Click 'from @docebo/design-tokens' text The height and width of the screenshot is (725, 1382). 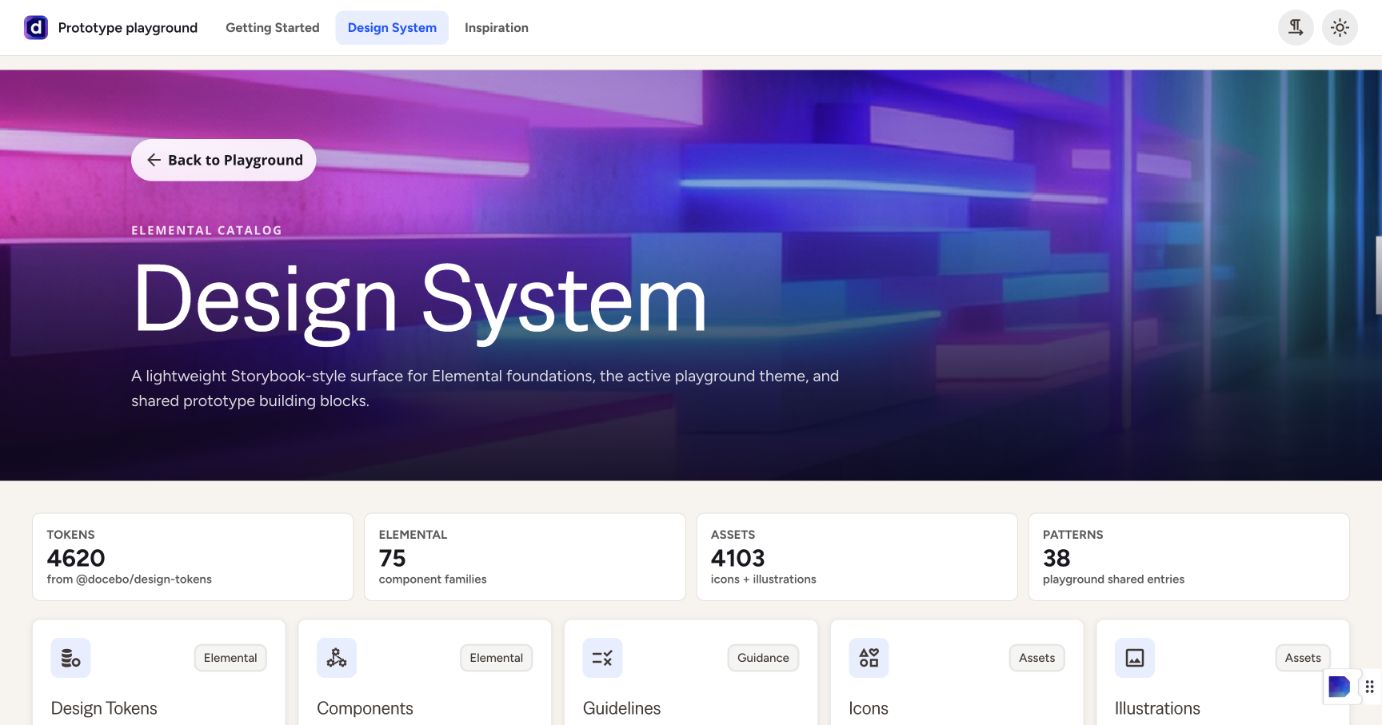pos(129,579)
